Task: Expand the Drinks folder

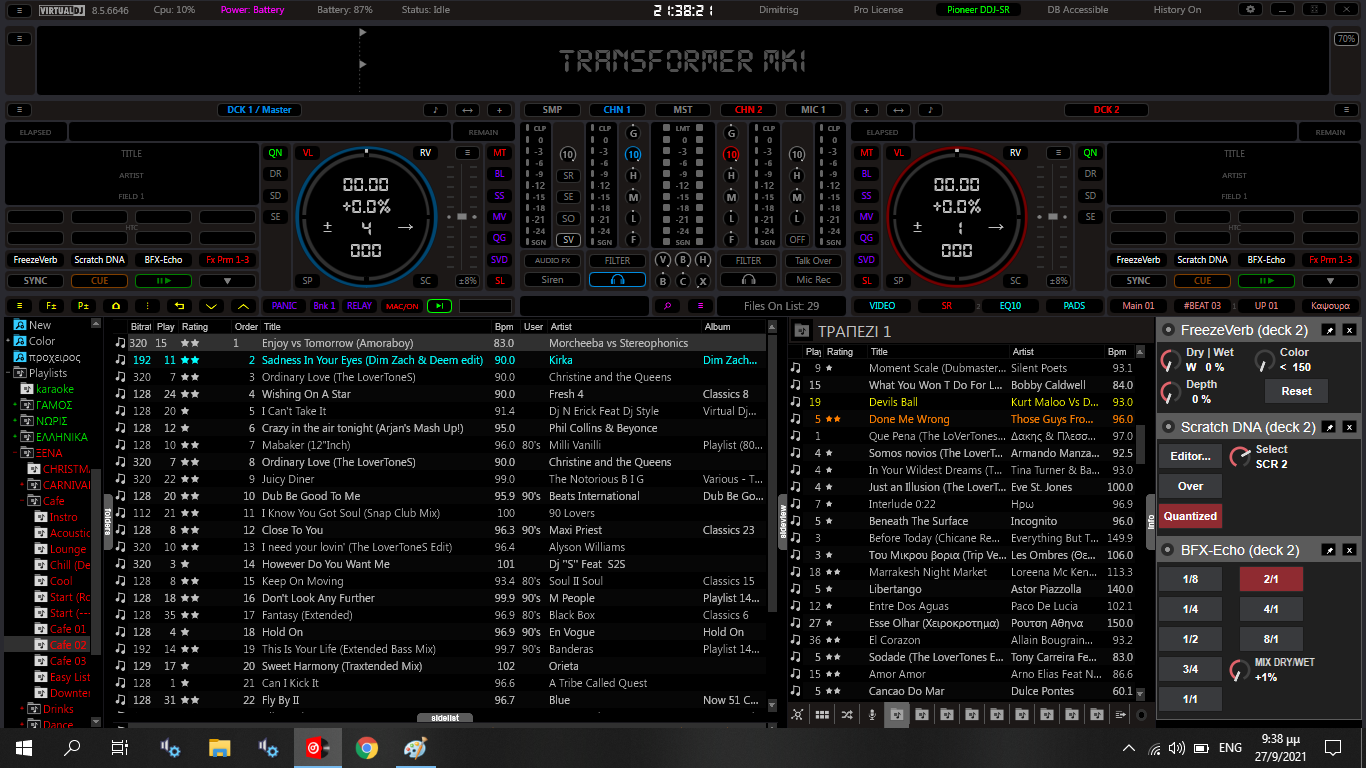Action: (23, 709)
